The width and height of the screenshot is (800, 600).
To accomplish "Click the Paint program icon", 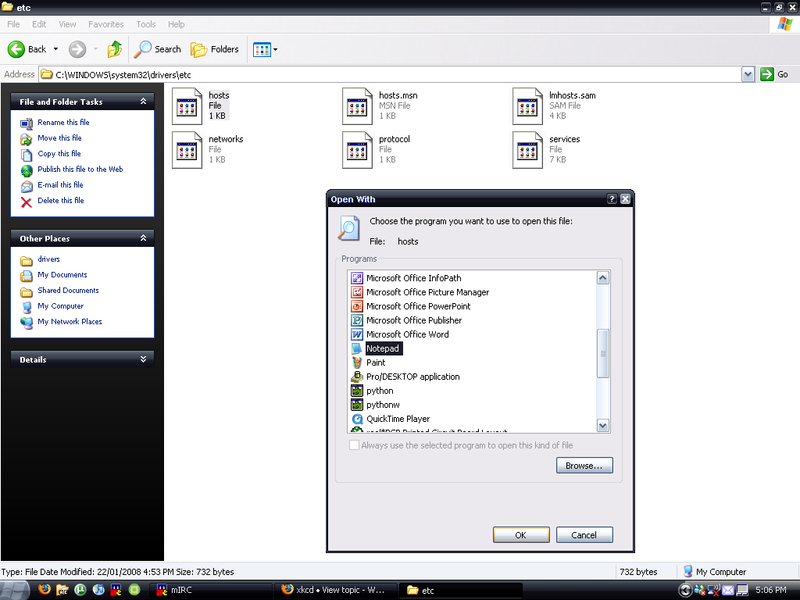I will (x=357, y=363).
